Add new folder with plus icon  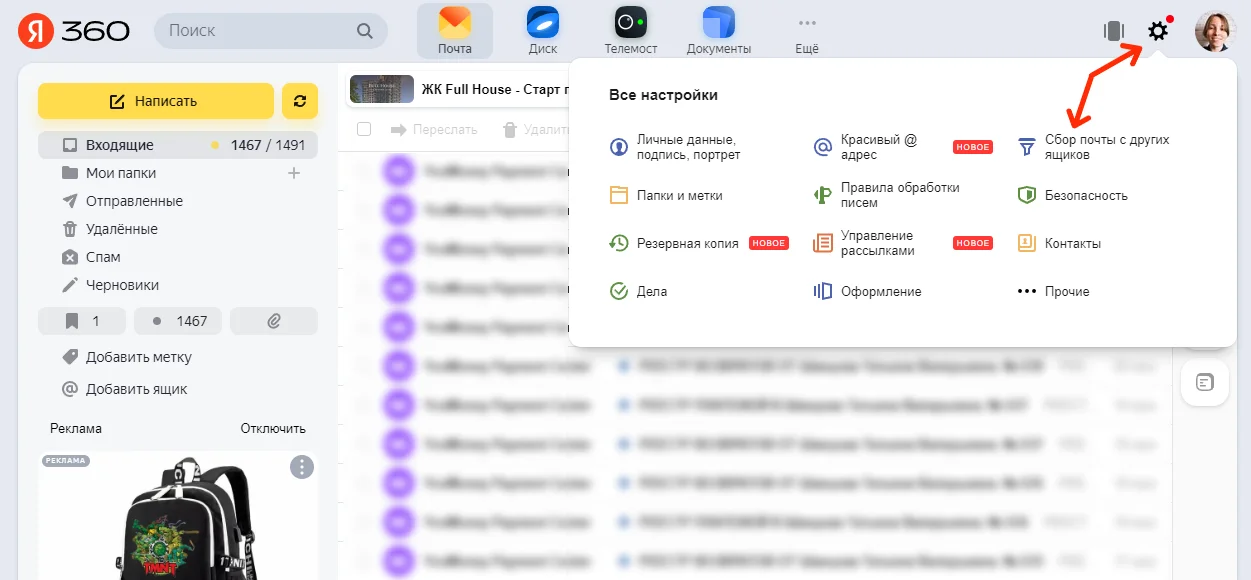point(294,173)
